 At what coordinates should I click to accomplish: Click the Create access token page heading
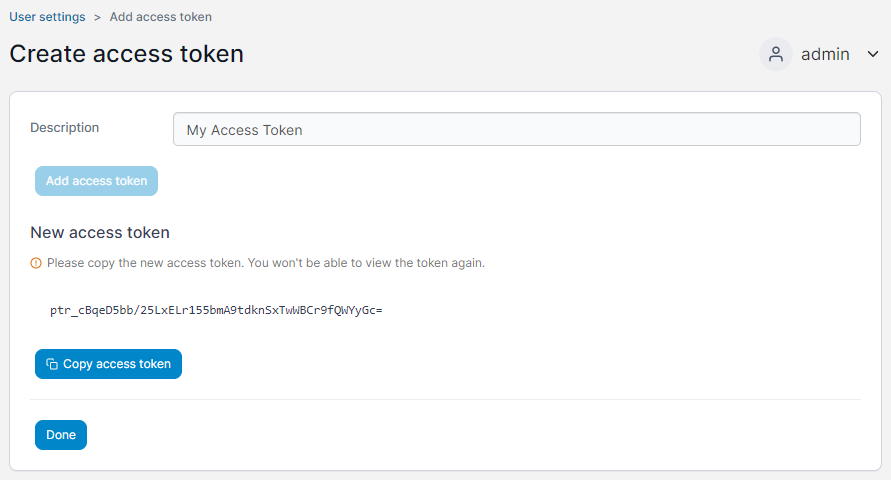(x=127, y=54)
